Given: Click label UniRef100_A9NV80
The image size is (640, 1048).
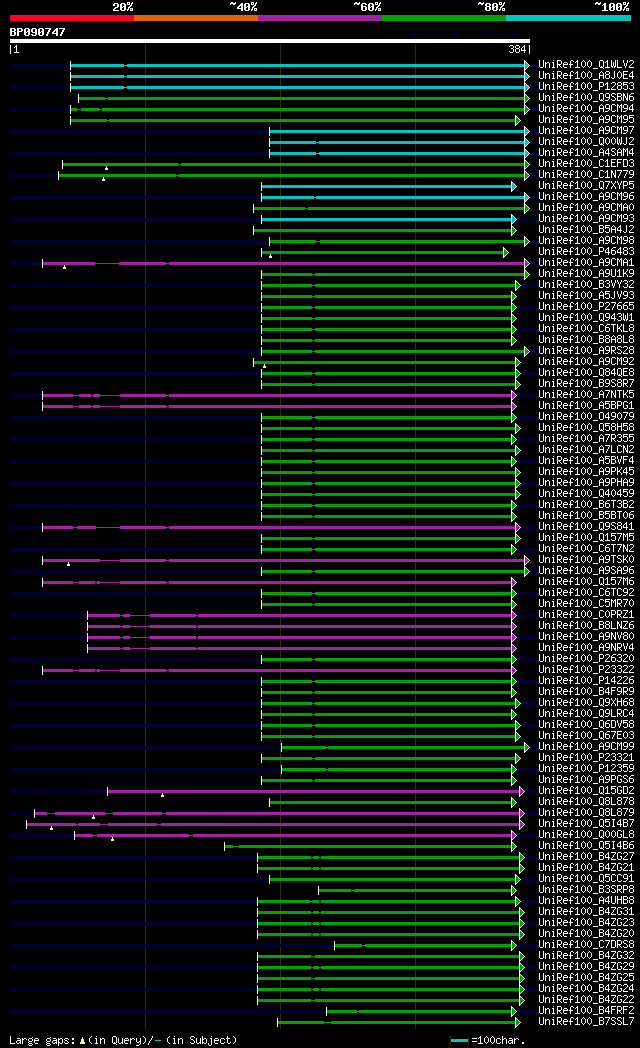Looking at the screenshot, I should click(x=586, y=637).
